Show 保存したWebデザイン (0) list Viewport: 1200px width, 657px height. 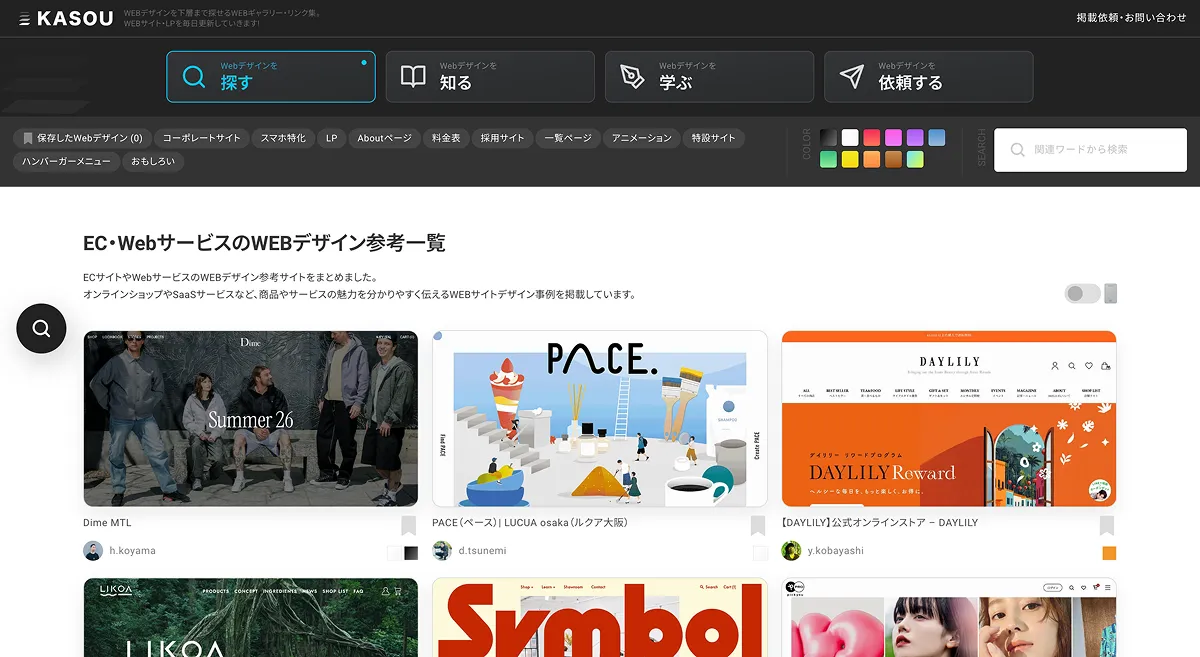click(82, 138)
